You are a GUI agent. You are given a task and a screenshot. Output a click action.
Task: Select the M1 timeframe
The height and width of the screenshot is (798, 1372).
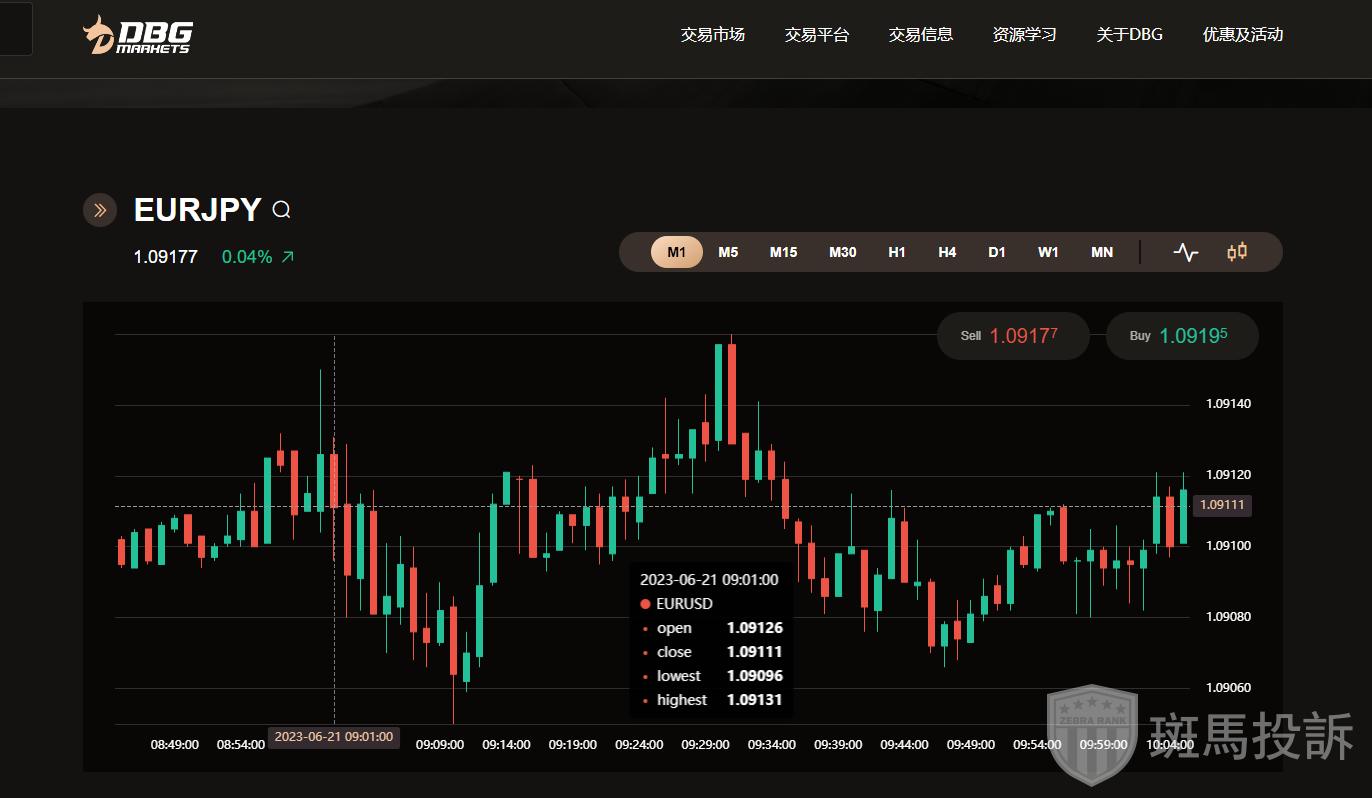677,252
